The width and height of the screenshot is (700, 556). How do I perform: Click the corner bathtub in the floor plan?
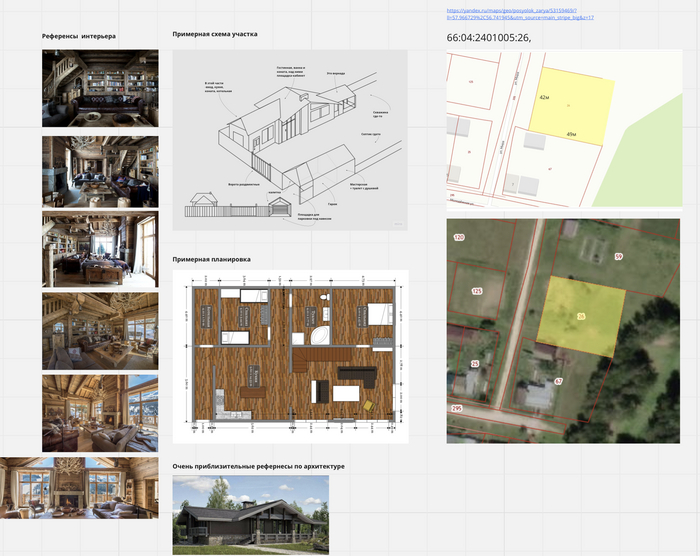click(320, 335)
